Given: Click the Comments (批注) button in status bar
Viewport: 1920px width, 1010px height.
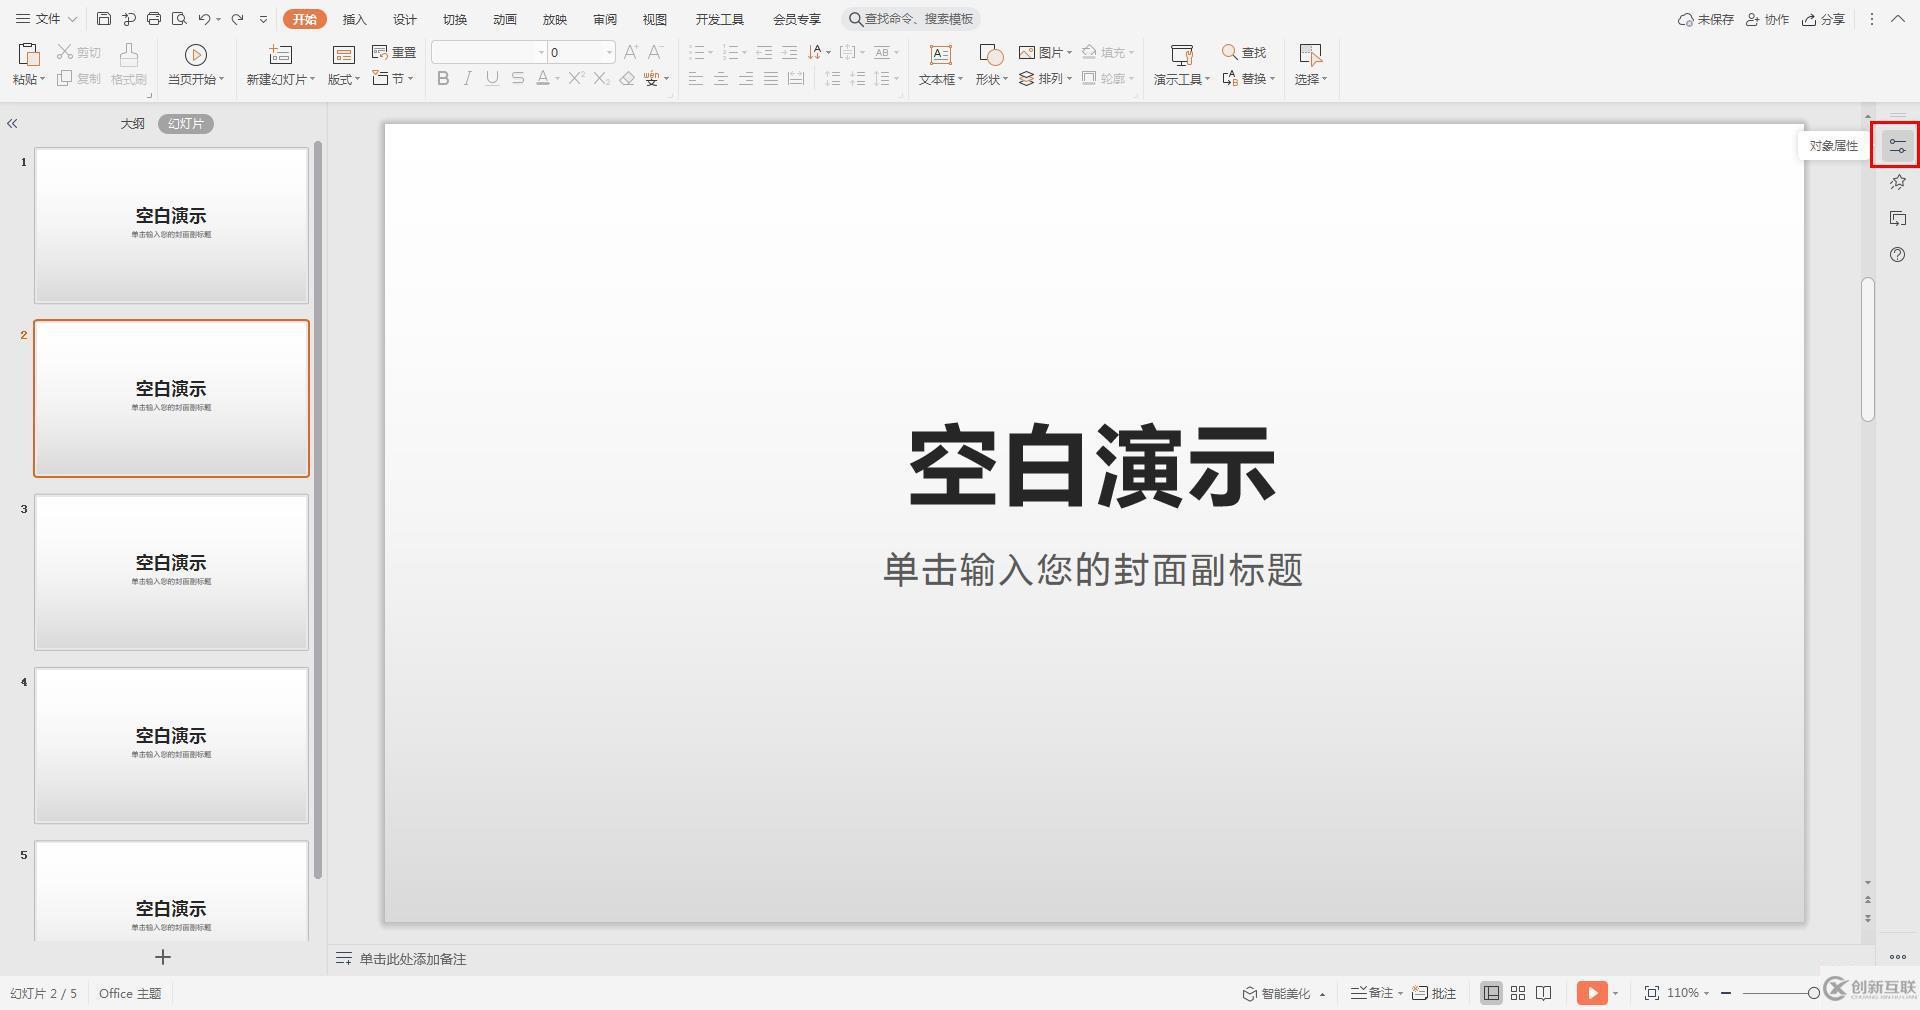Looking at the screenshot, I should coord(1434,993).
